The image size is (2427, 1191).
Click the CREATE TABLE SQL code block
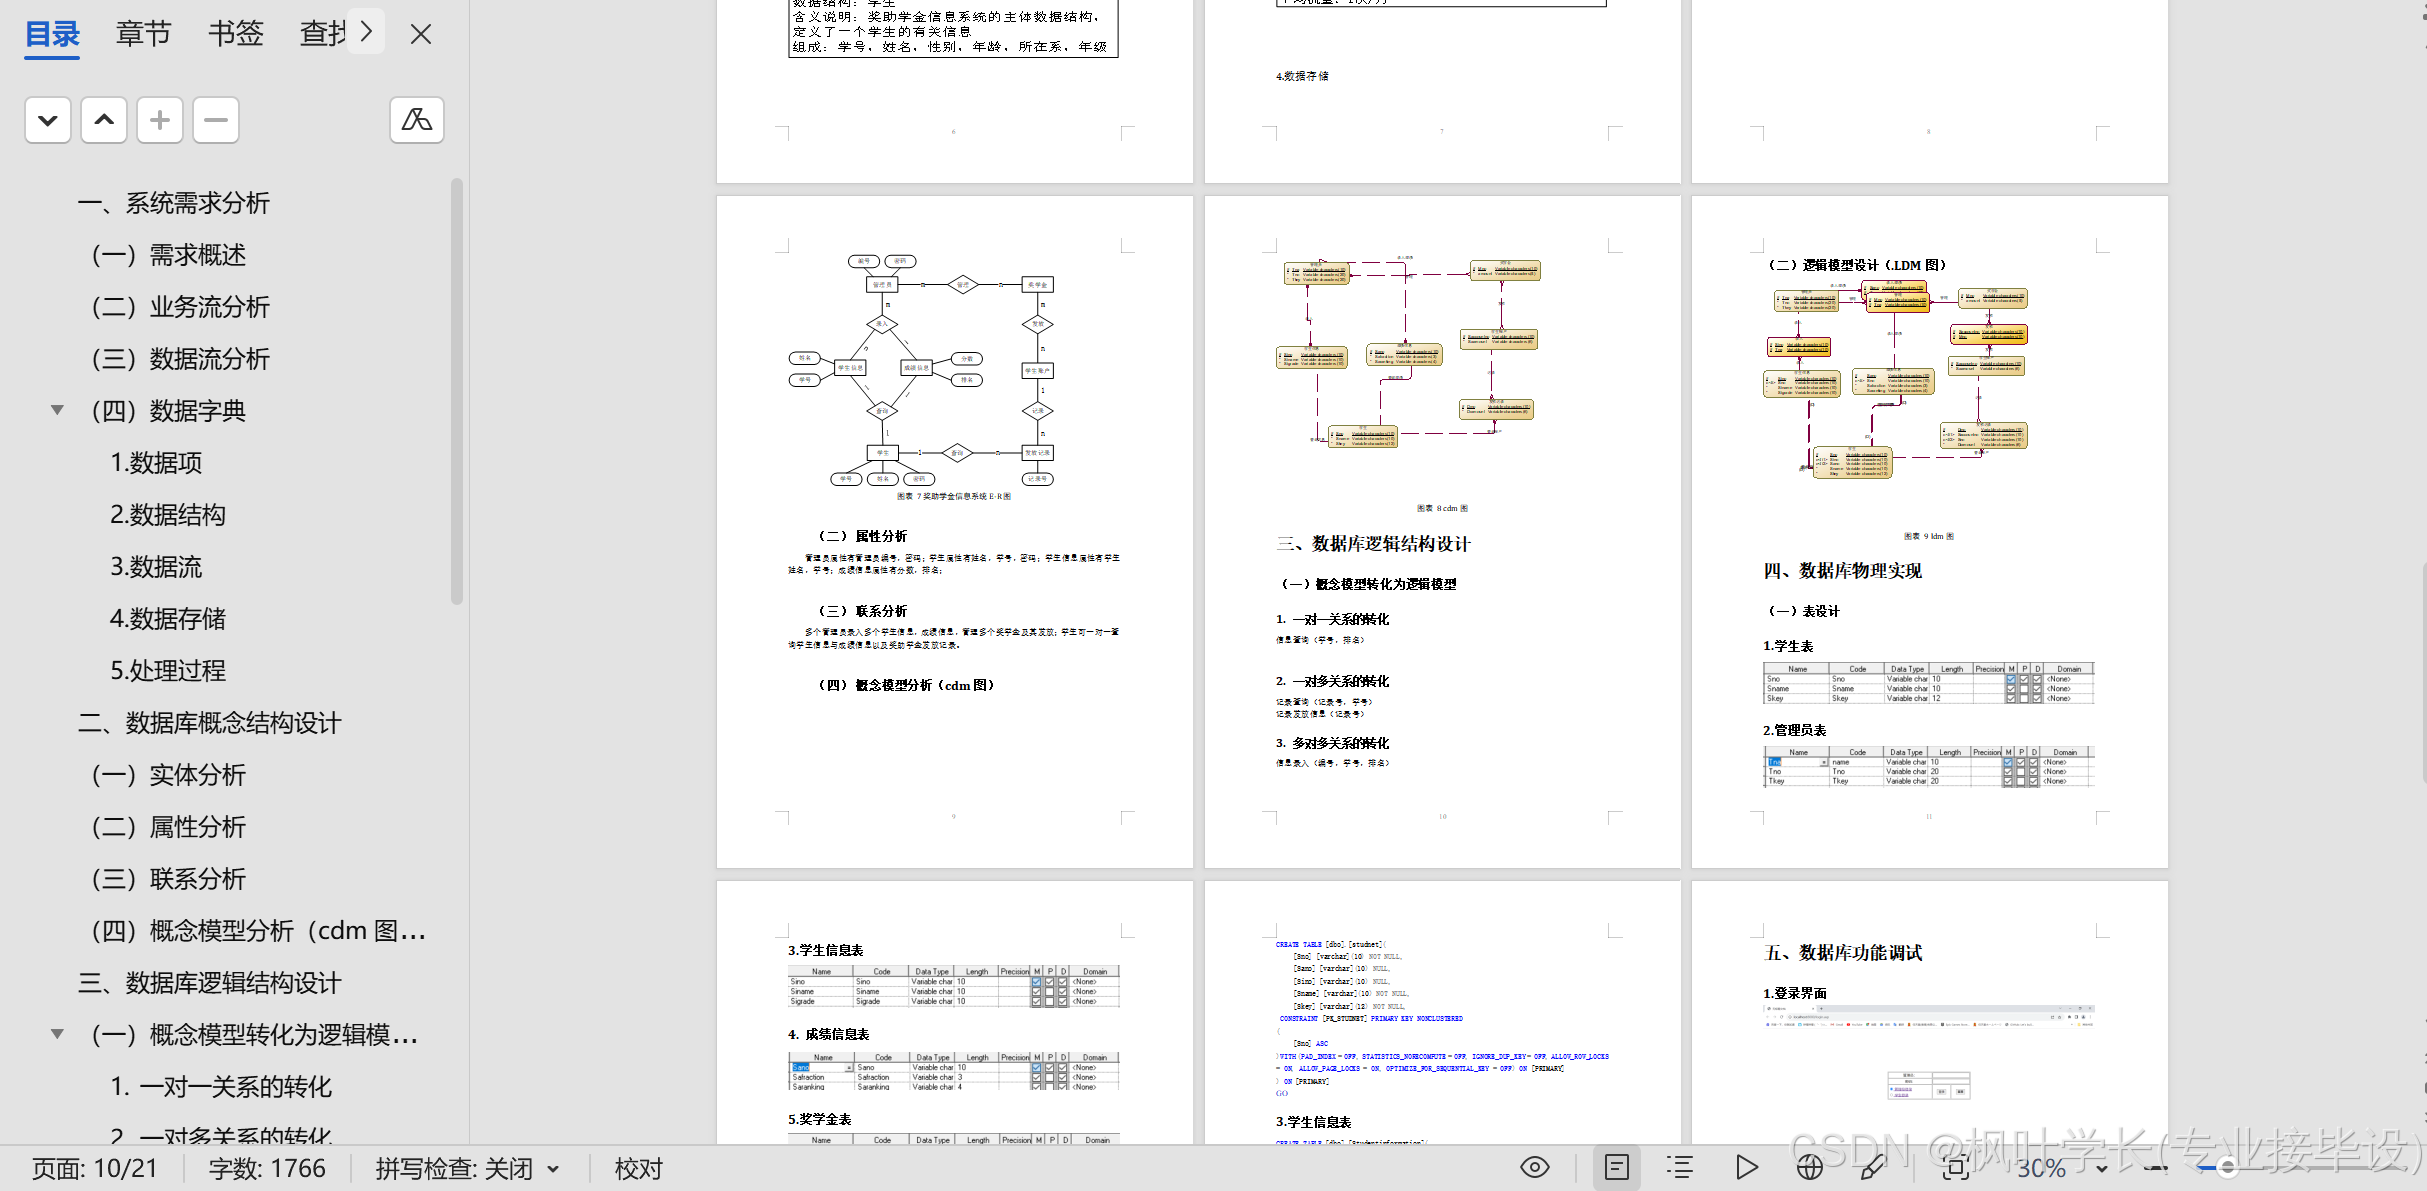point(1442,1018)
